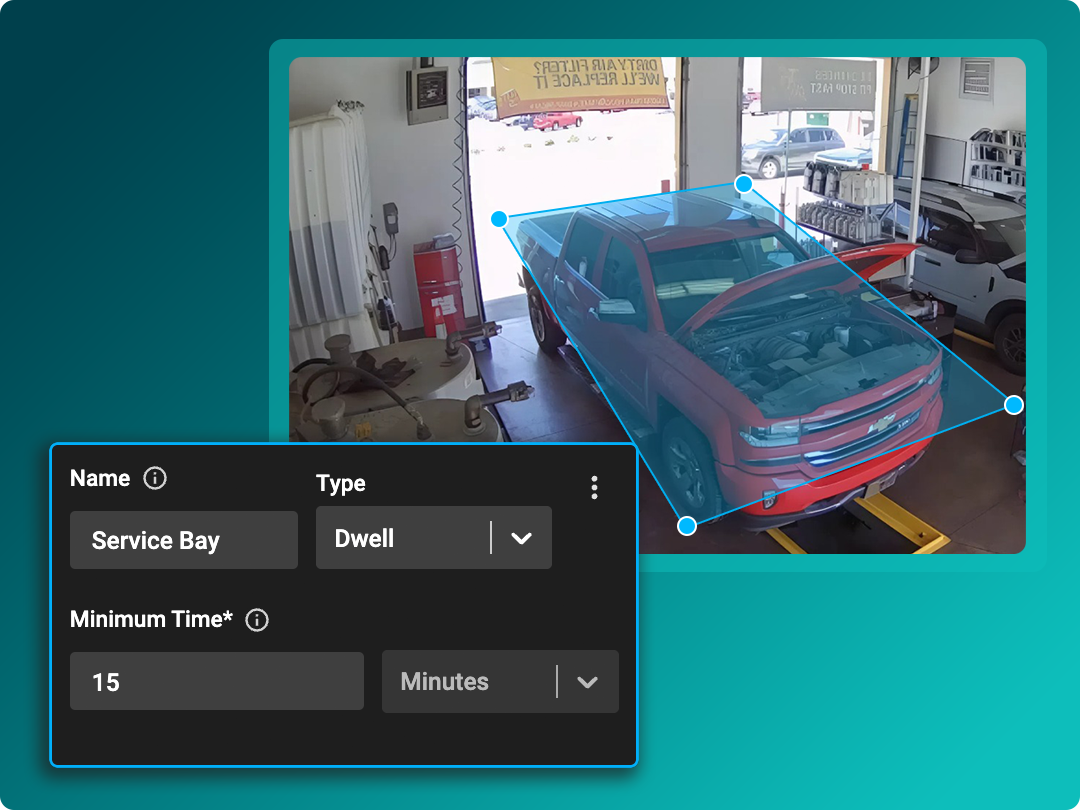The height and width of the screenshot is (810, 1080).
Task: Select the bottom zone vertex handle
Action: point(686,525)
